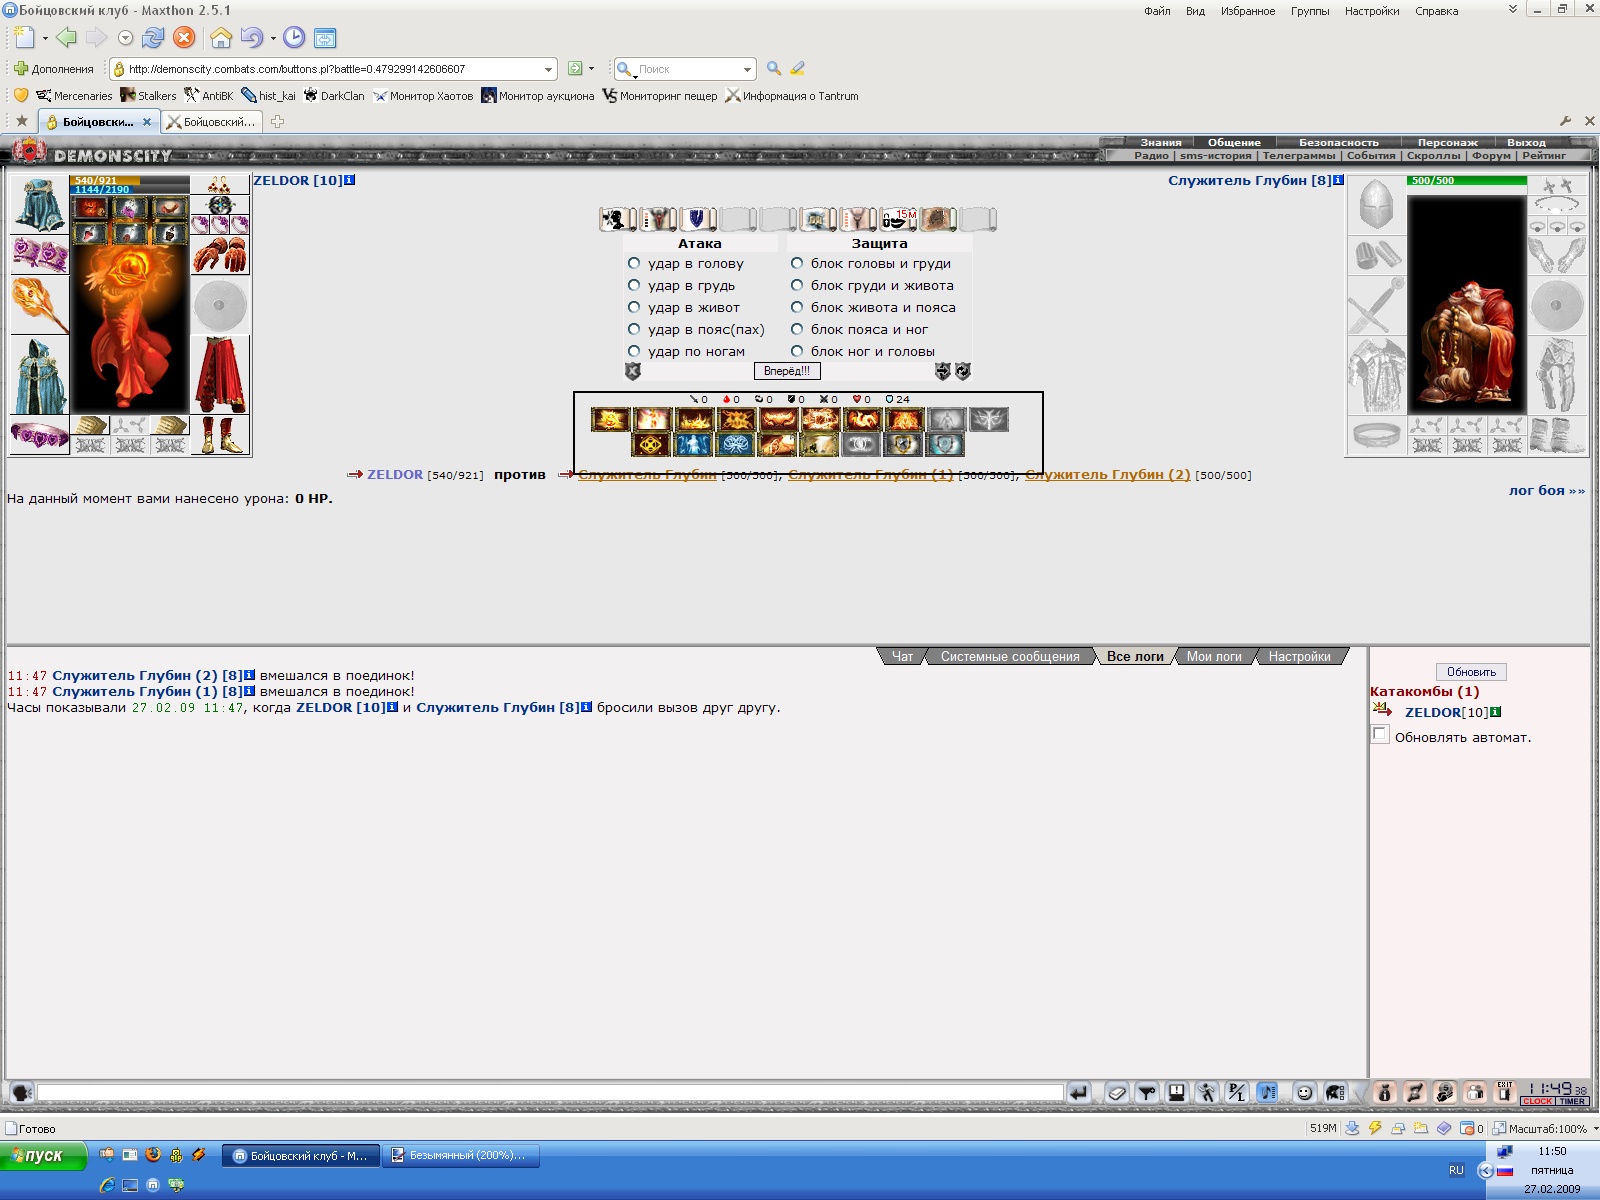Open 'лог боя »»' link

pyautogui.click(x=1547, y=491)
